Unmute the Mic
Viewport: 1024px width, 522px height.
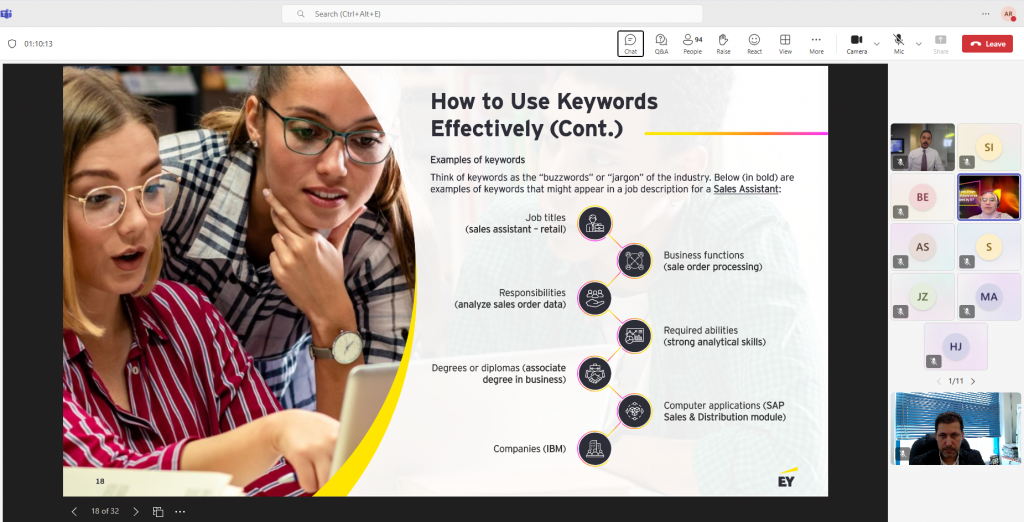(898, 43)
